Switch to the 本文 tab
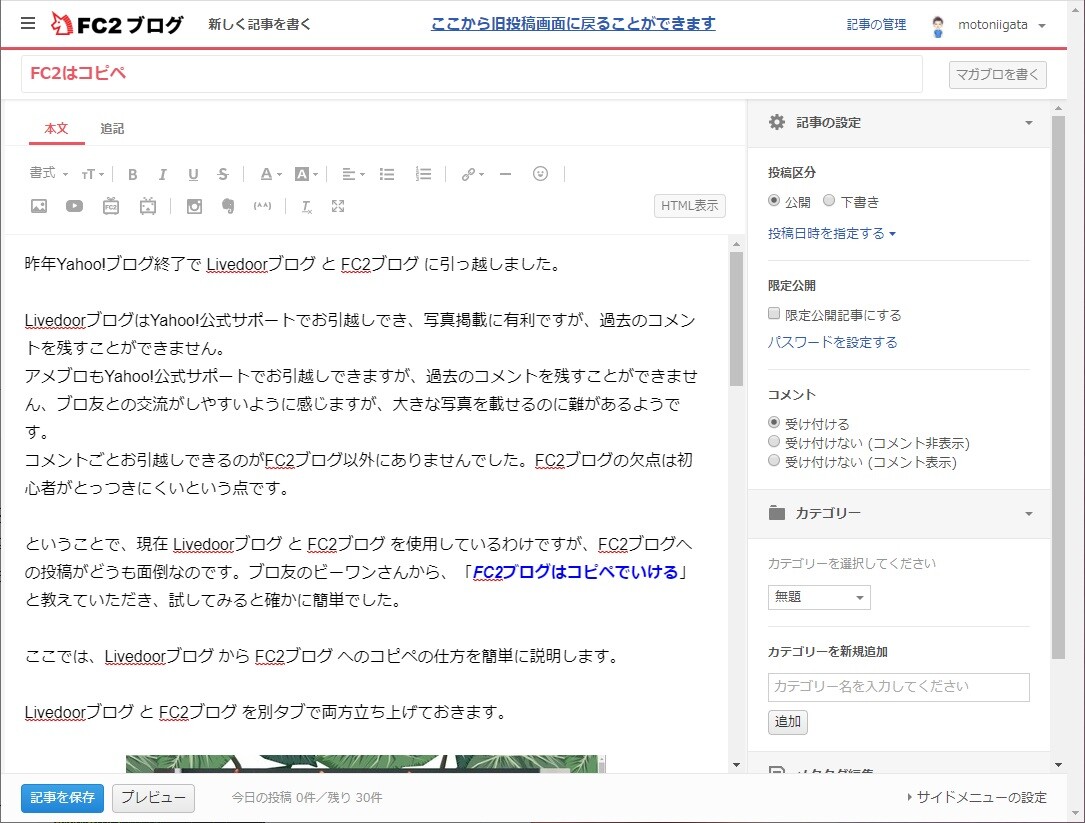 56,129
